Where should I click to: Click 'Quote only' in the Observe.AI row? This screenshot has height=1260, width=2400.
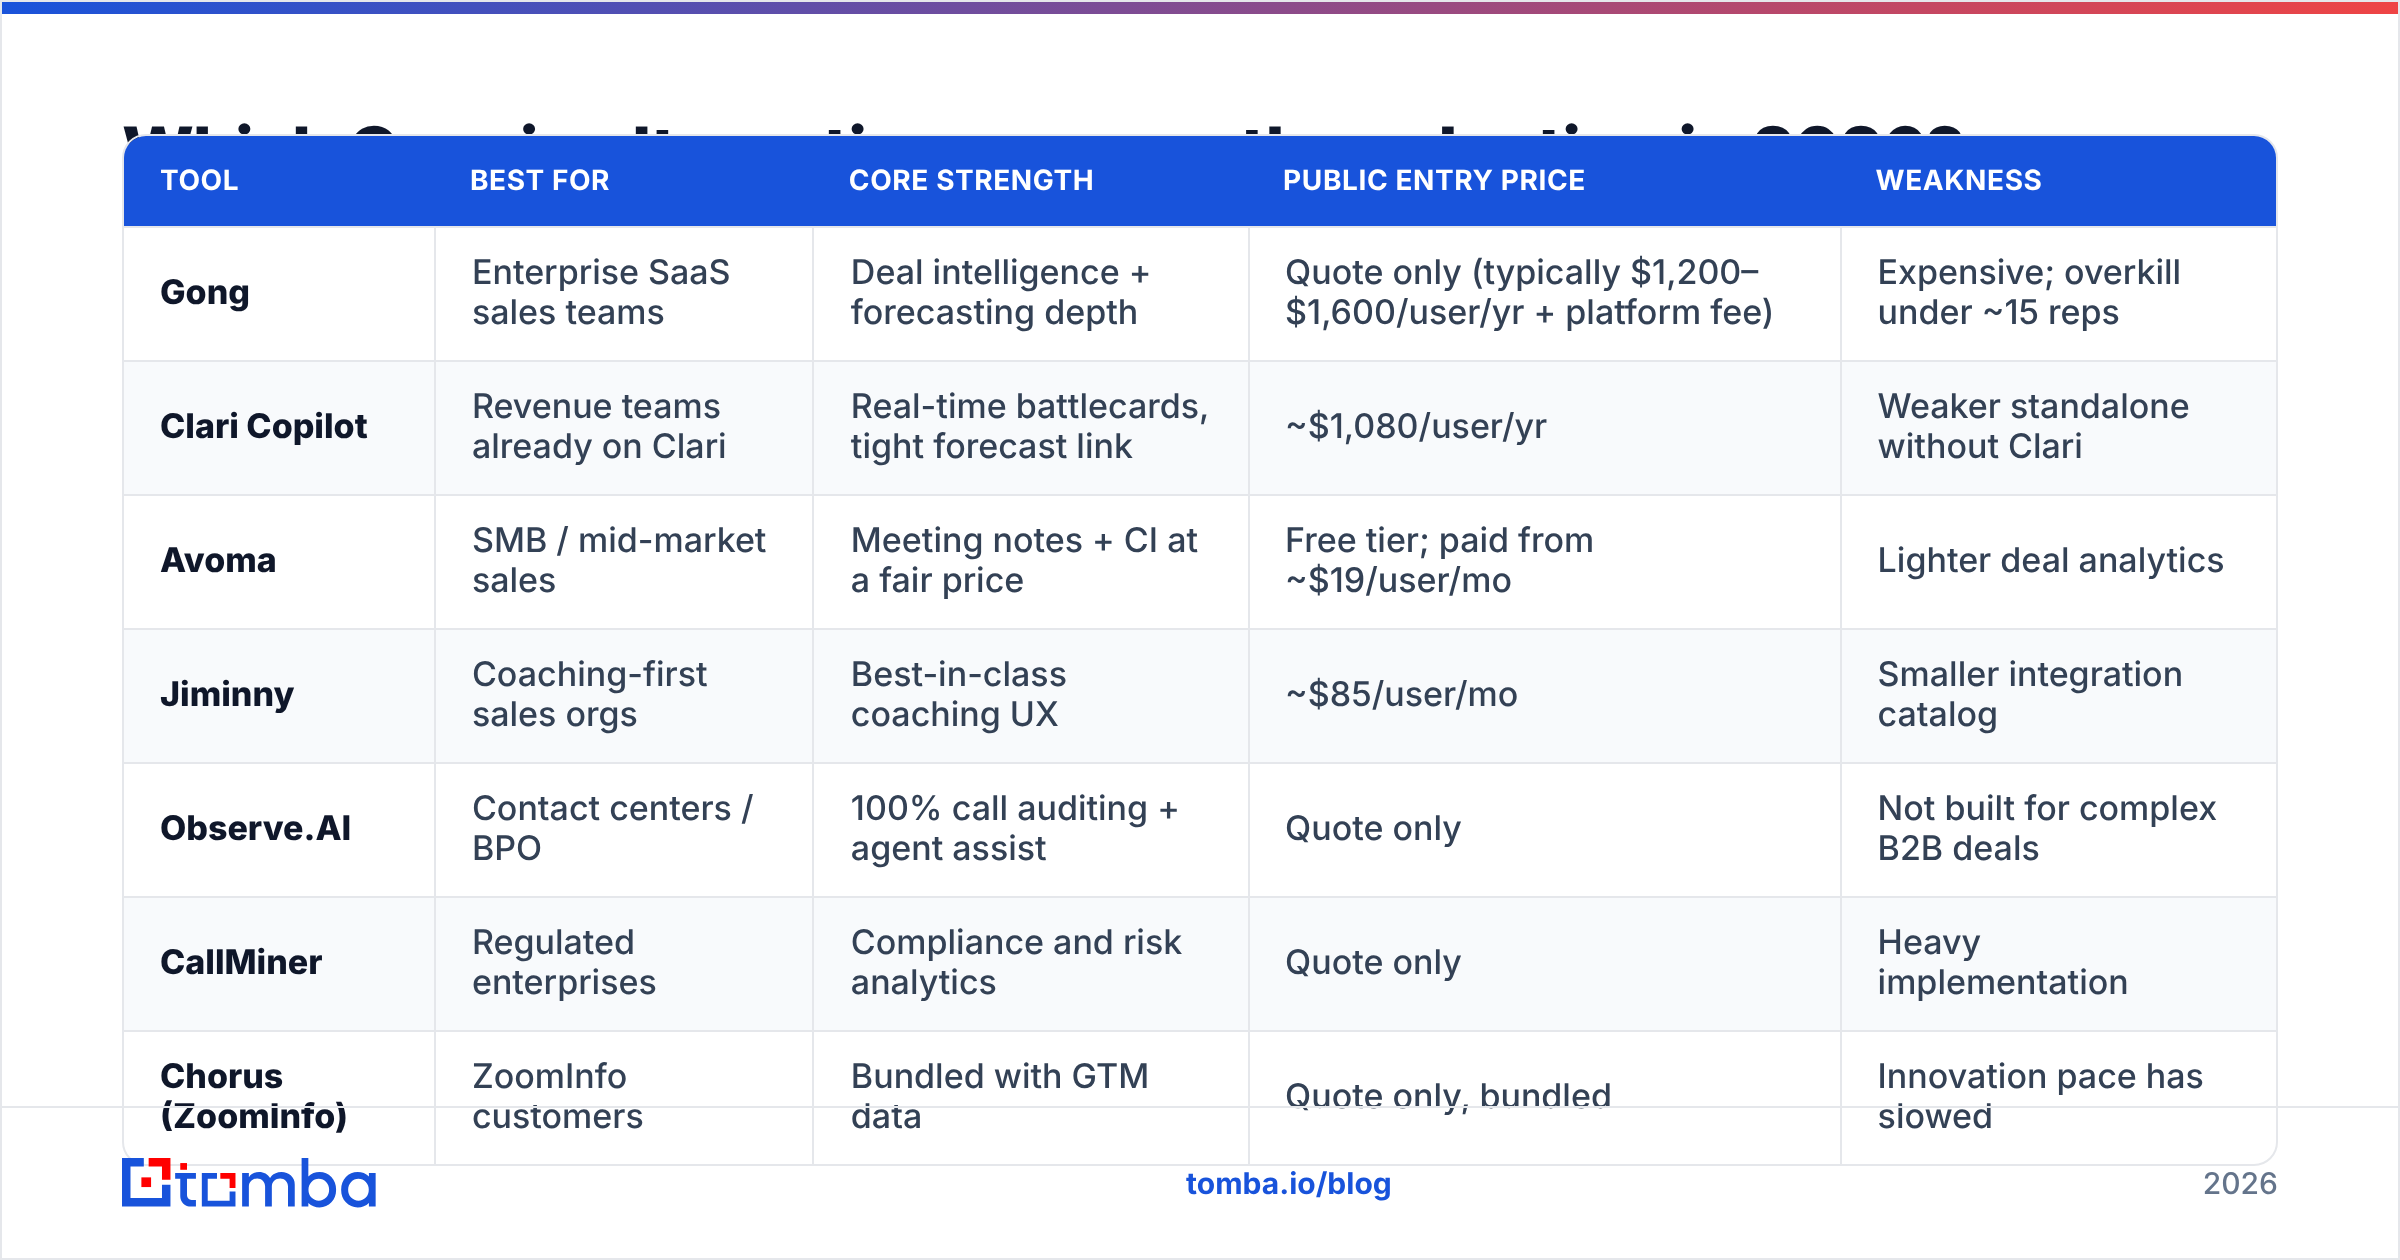click(x=1373, y=829)
